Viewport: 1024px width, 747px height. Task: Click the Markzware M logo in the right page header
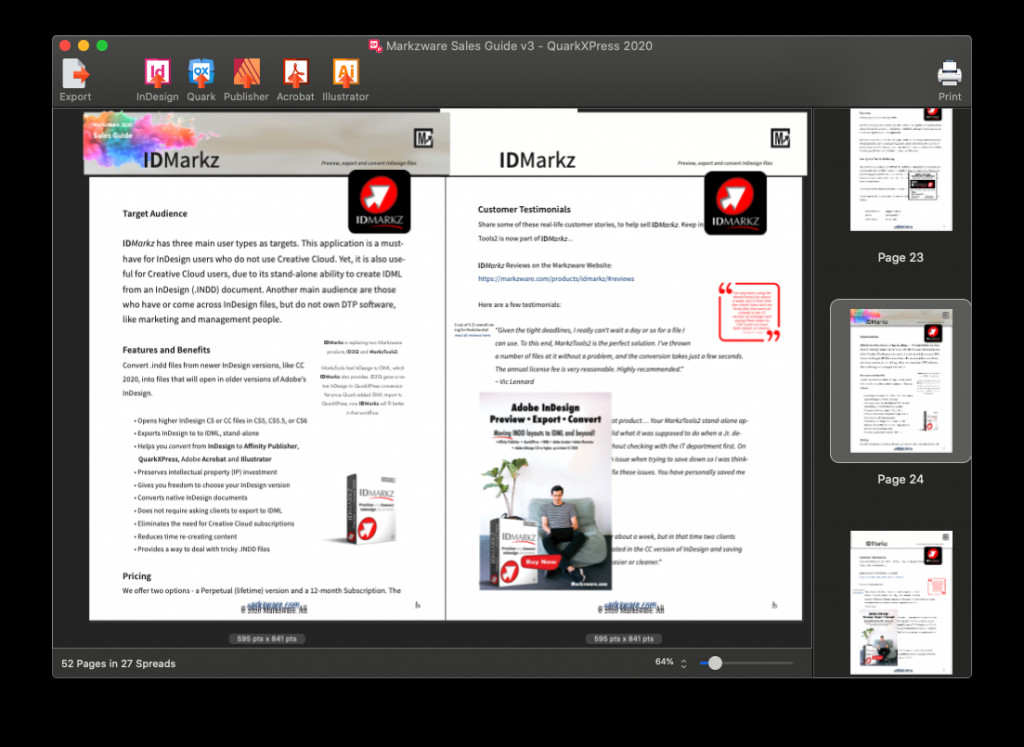click(780, 138)
